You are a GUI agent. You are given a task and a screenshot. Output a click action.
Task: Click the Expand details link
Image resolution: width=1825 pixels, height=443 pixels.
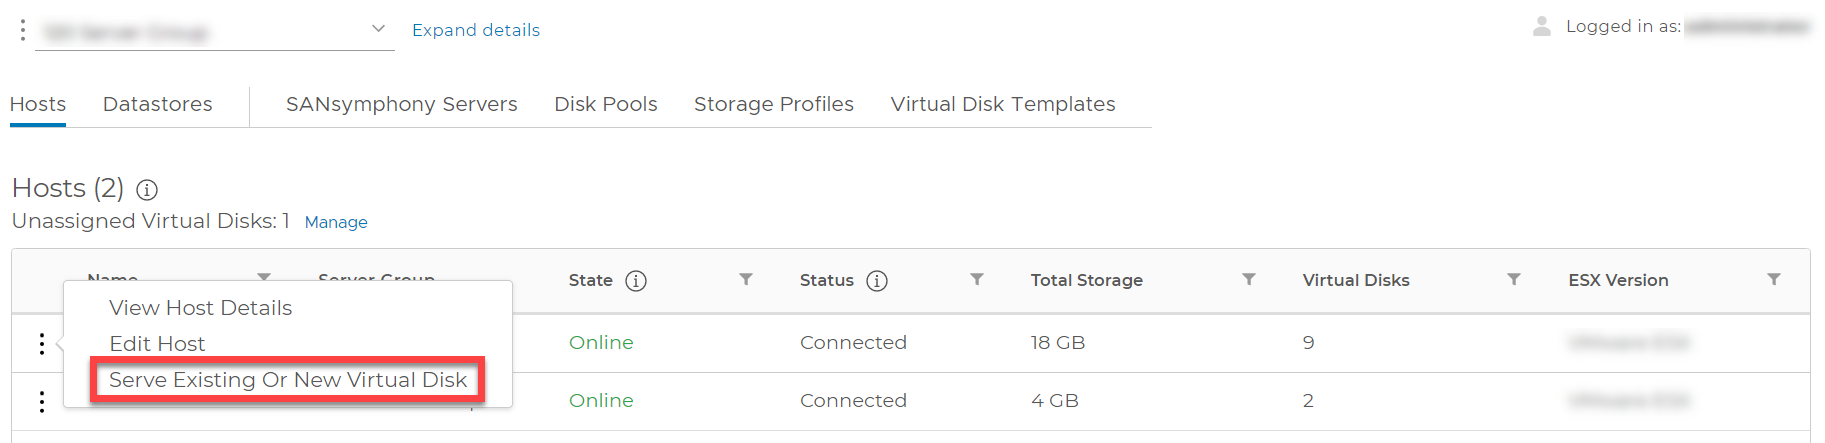pos(476,30)
